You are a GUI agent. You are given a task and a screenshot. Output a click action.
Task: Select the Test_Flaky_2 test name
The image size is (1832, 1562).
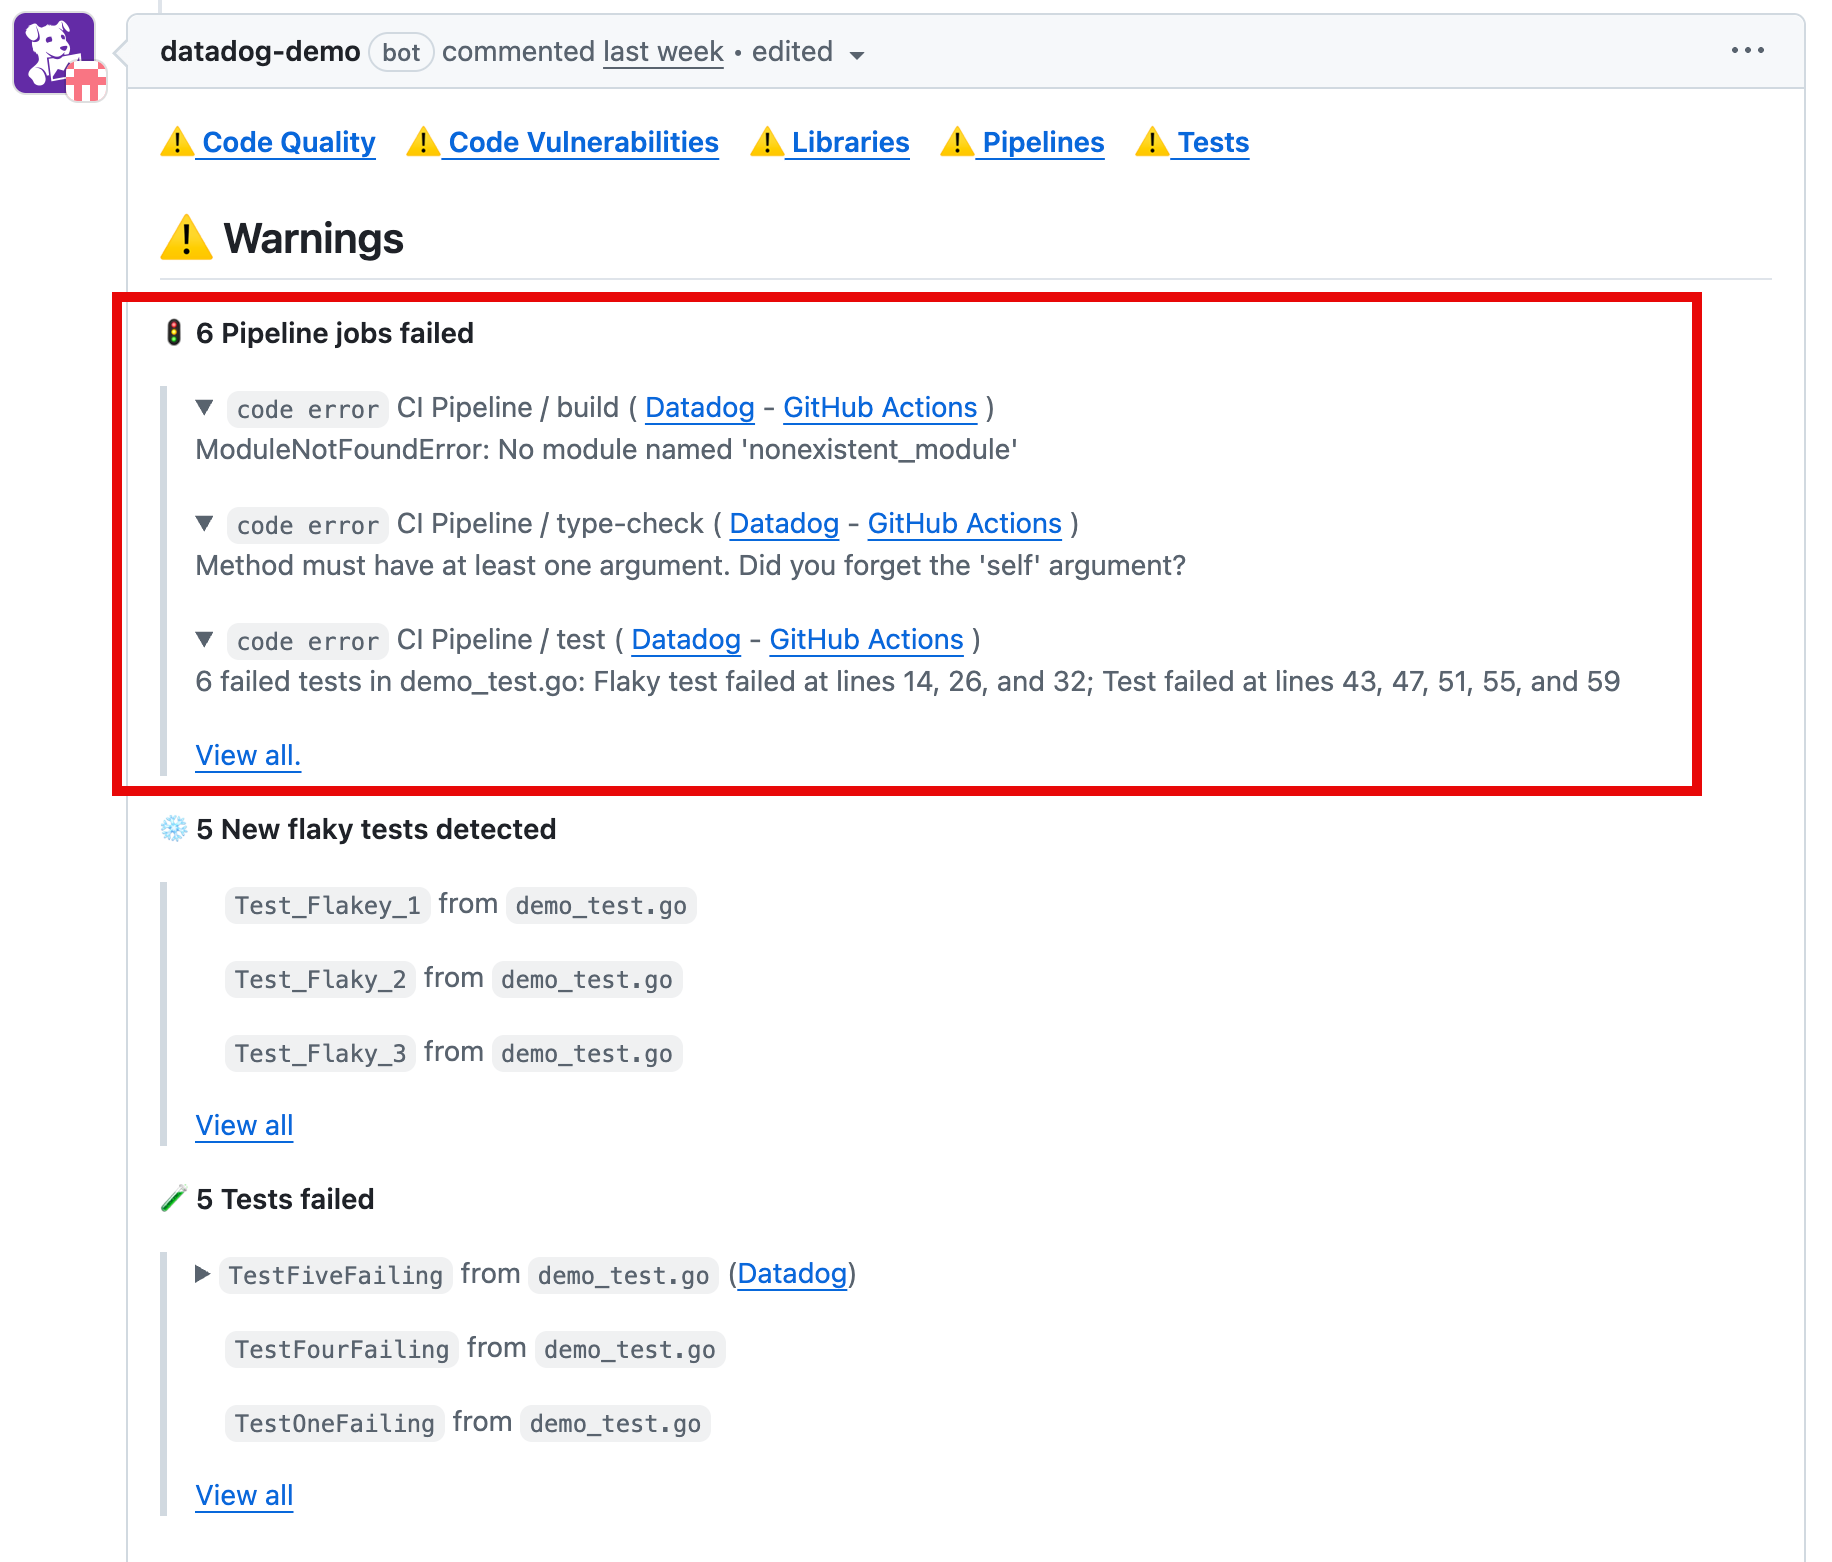[321, 979]
